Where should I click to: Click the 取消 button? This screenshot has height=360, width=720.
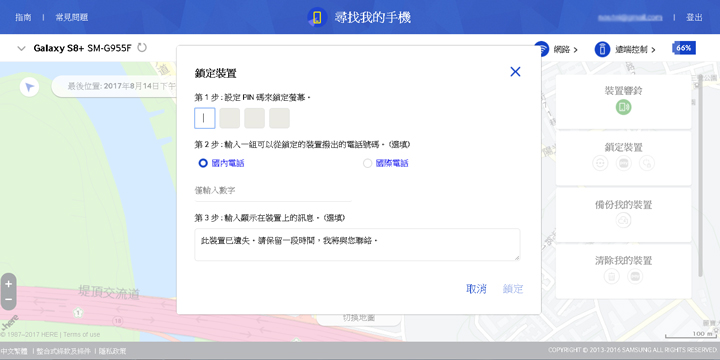tap(476, 289)
